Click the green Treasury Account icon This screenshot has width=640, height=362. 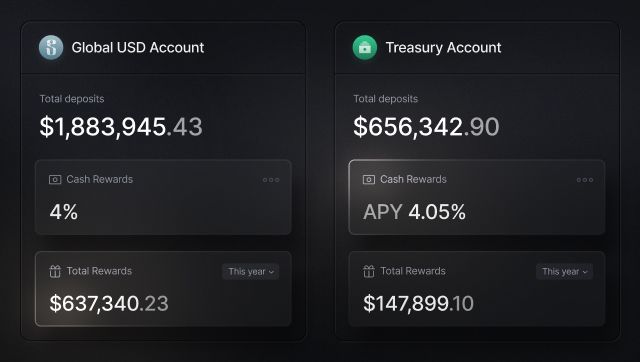364,47
